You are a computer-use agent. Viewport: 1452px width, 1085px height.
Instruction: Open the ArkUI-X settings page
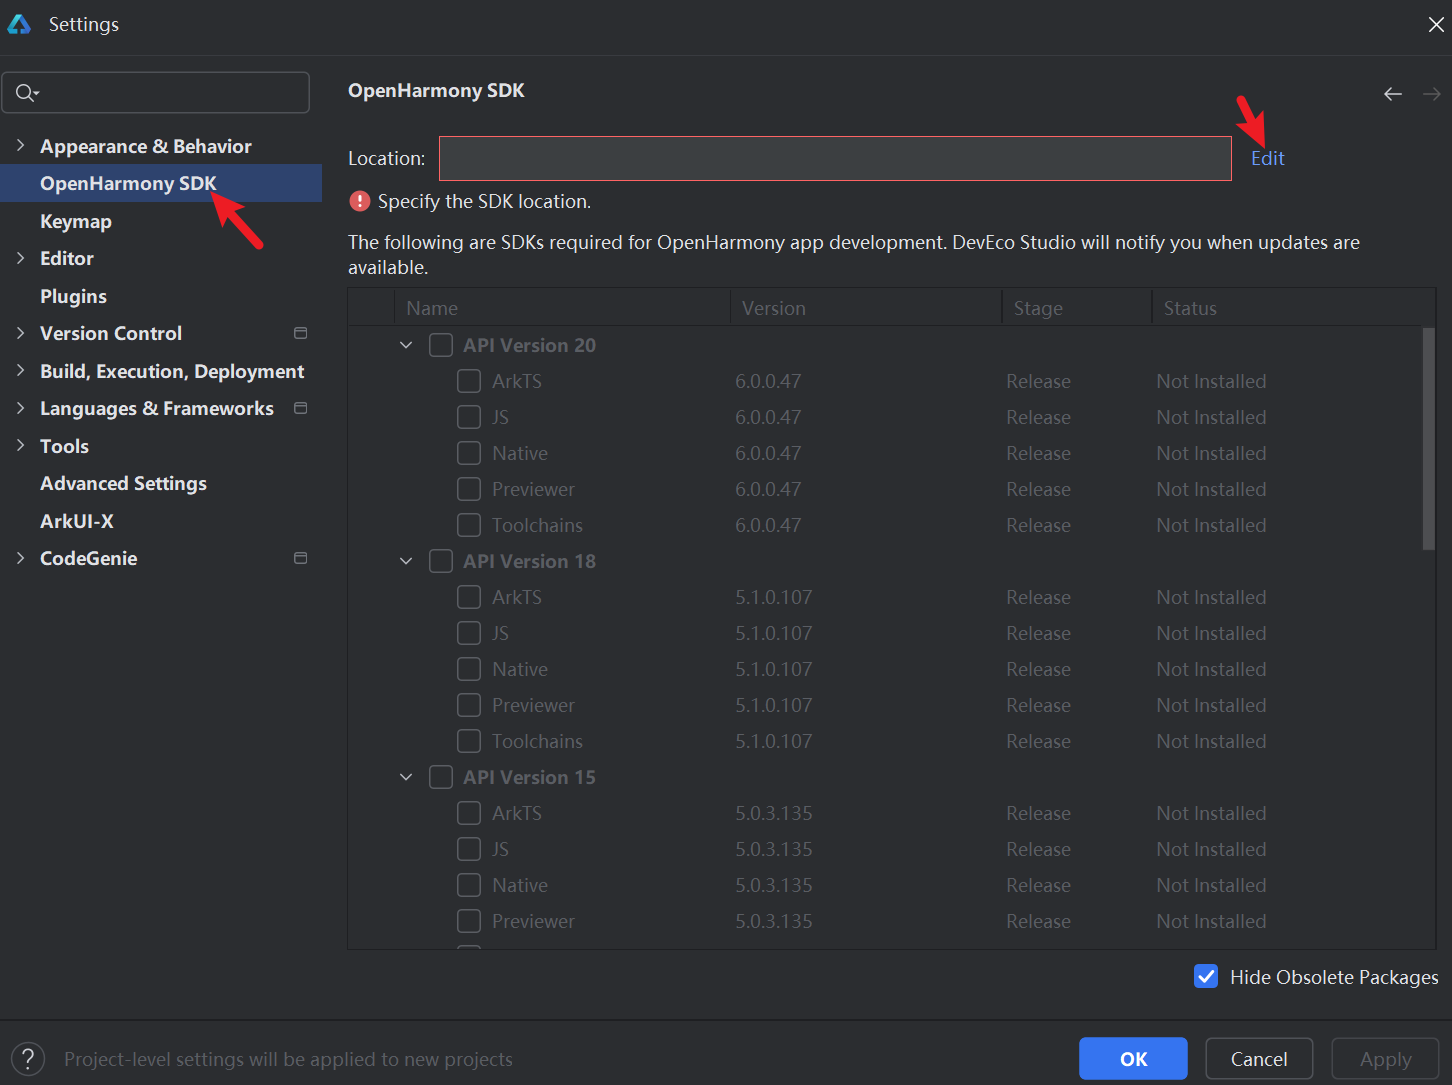[77, 521]
